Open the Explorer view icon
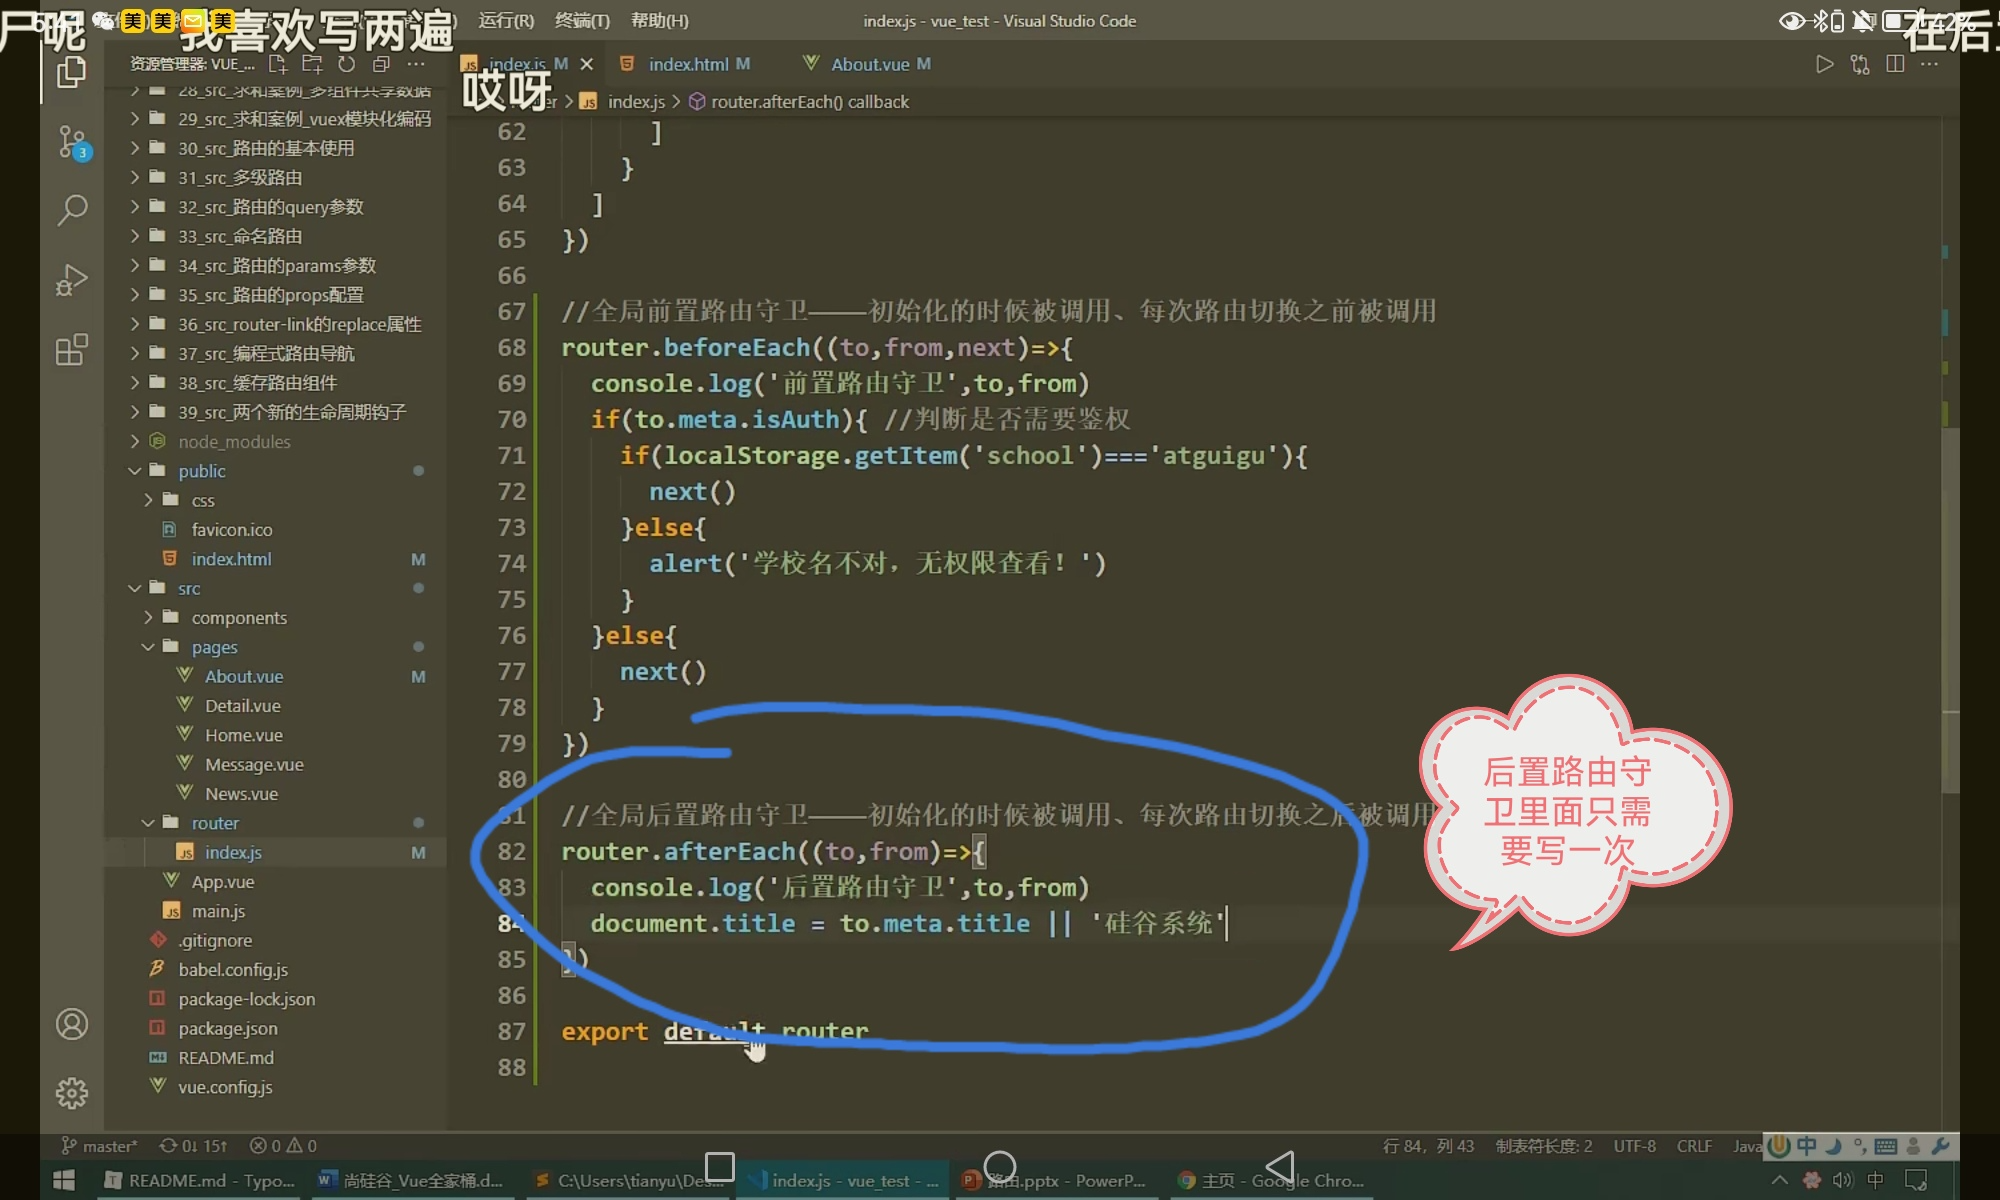Screen dimensions: 2000x1200 (x=71, y=72)
